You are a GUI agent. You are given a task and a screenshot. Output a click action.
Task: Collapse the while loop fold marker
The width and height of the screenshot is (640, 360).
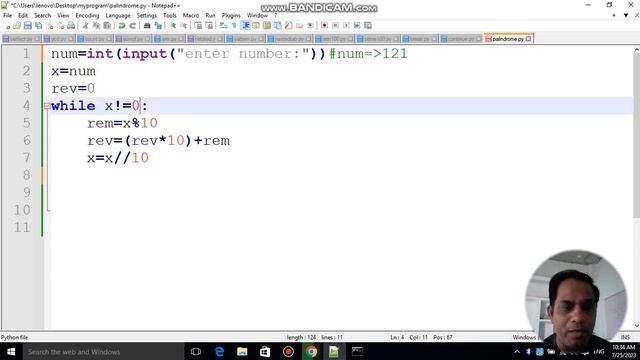click(x=47, y=106)
